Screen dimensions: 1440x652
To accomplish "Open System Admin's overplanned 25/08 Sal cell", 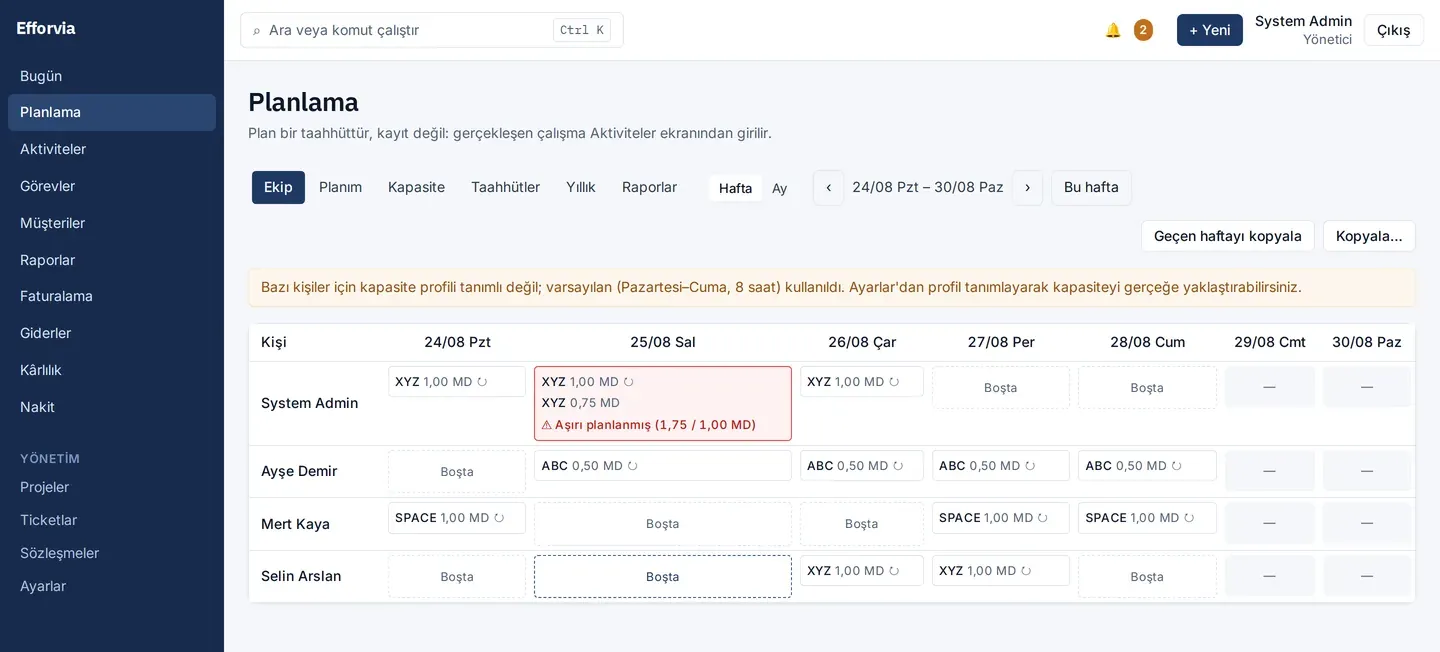I will point(663,403).
